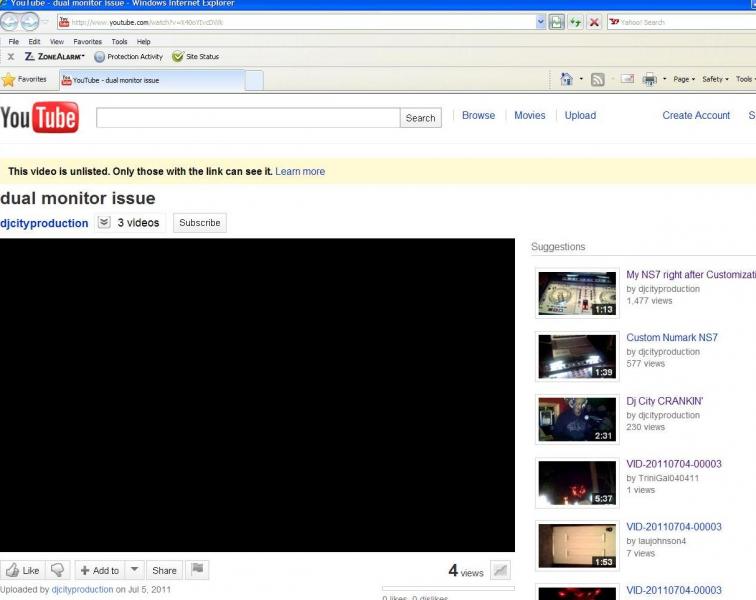Click the black video player area
Screen dimensions: 756x600
[257, 395]
